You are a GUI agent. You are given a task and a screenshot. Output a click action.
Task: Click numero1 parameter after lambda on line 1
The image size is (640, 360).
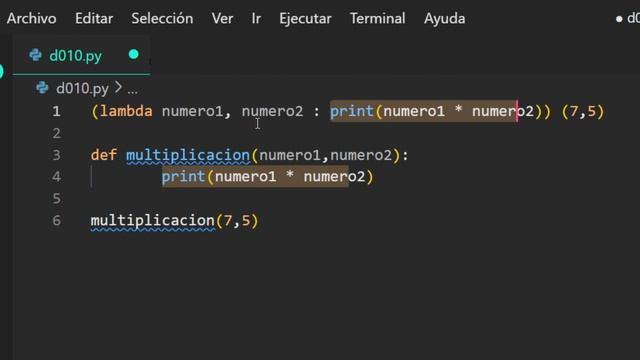tap(193, 111)
